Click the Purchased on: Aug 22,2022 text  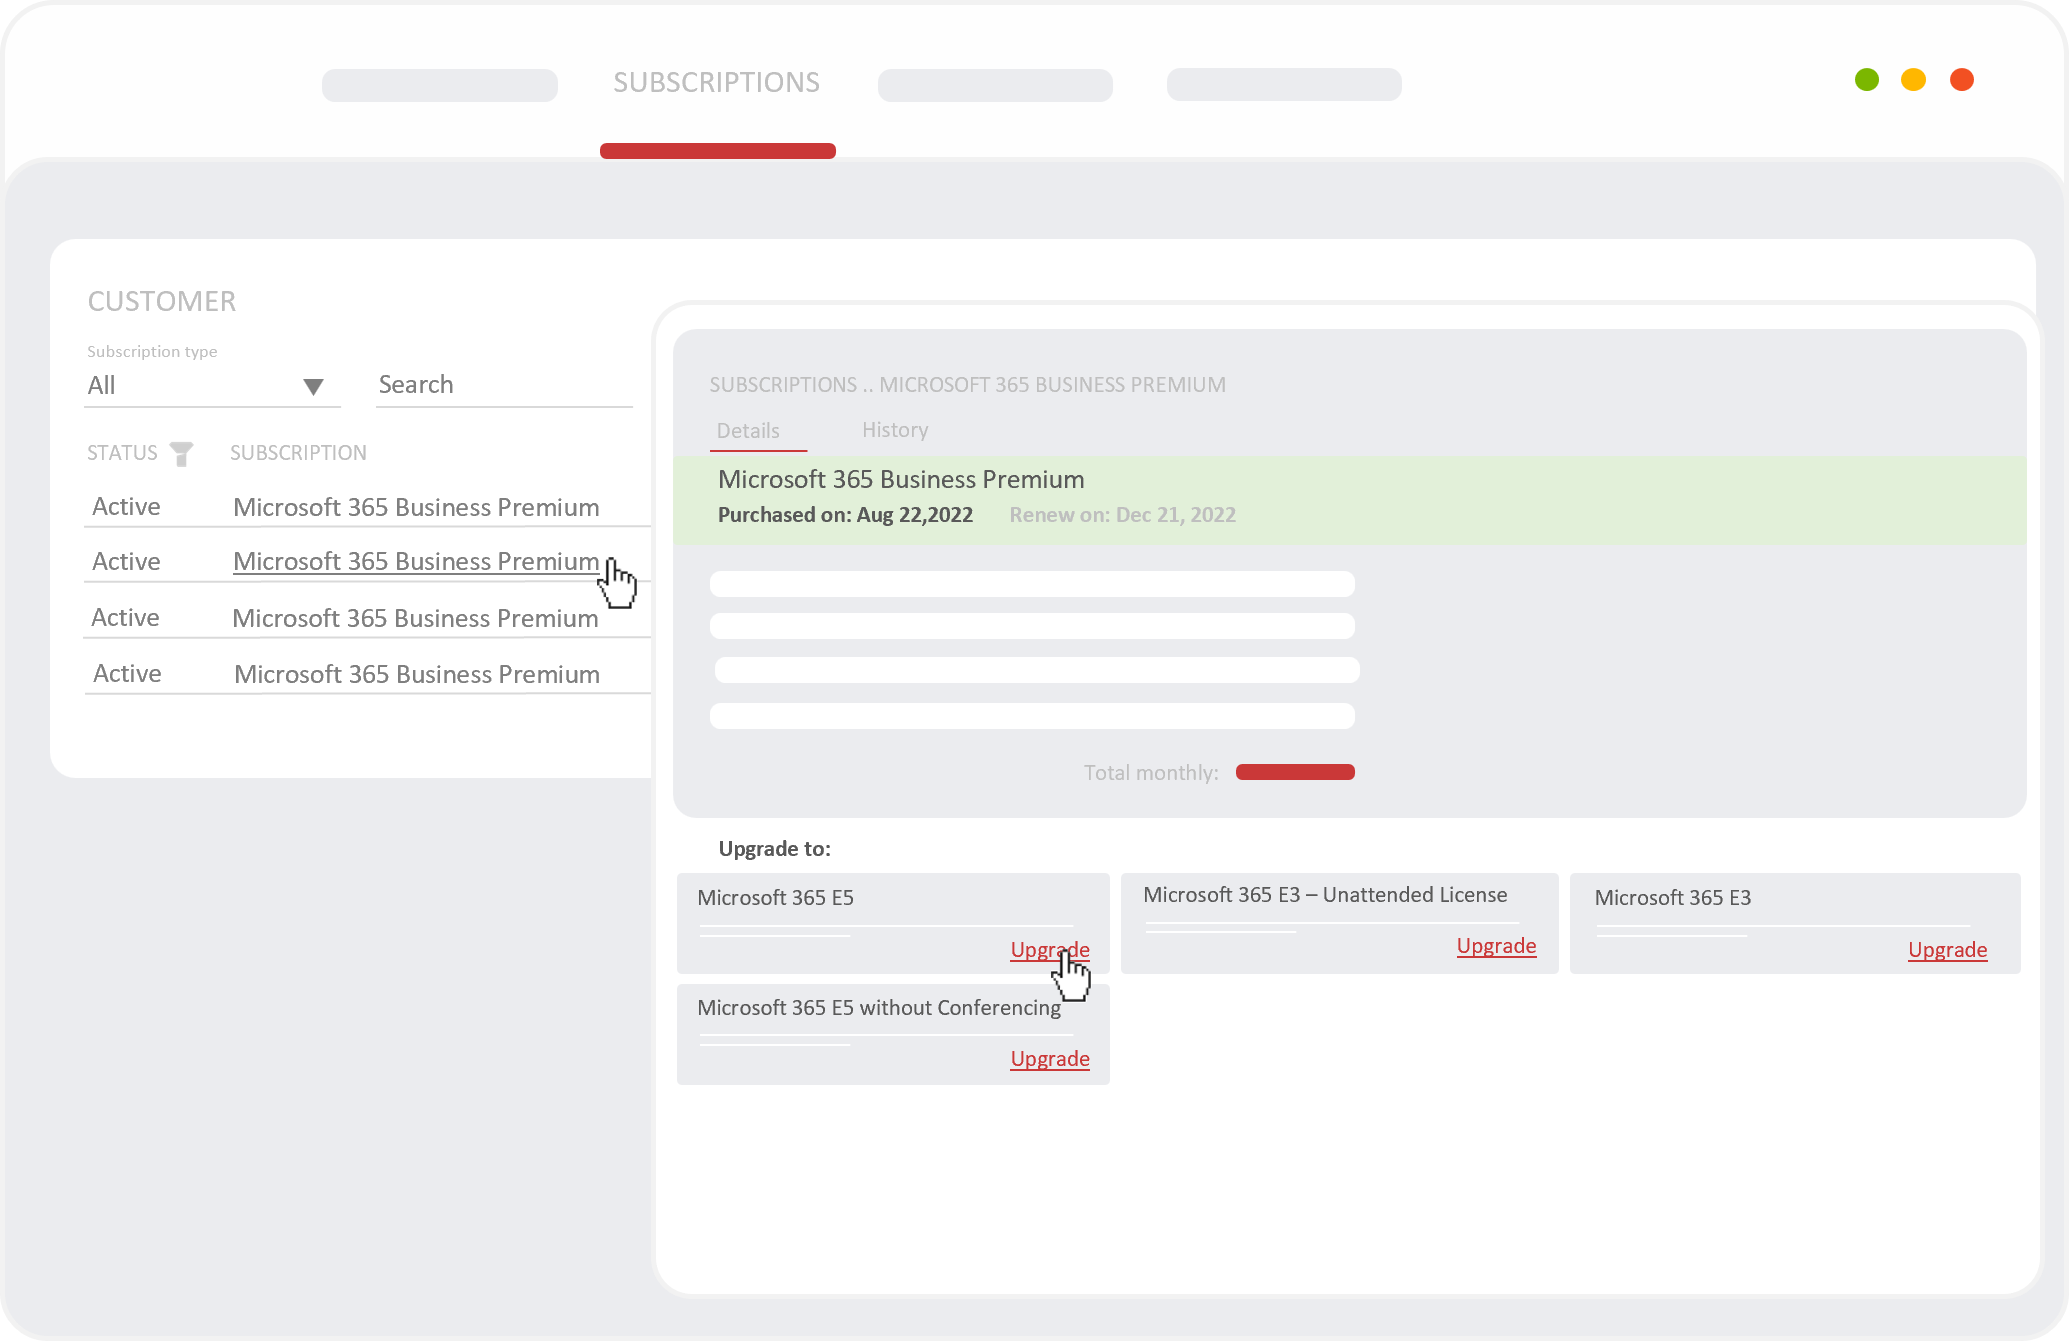point(845,515)
